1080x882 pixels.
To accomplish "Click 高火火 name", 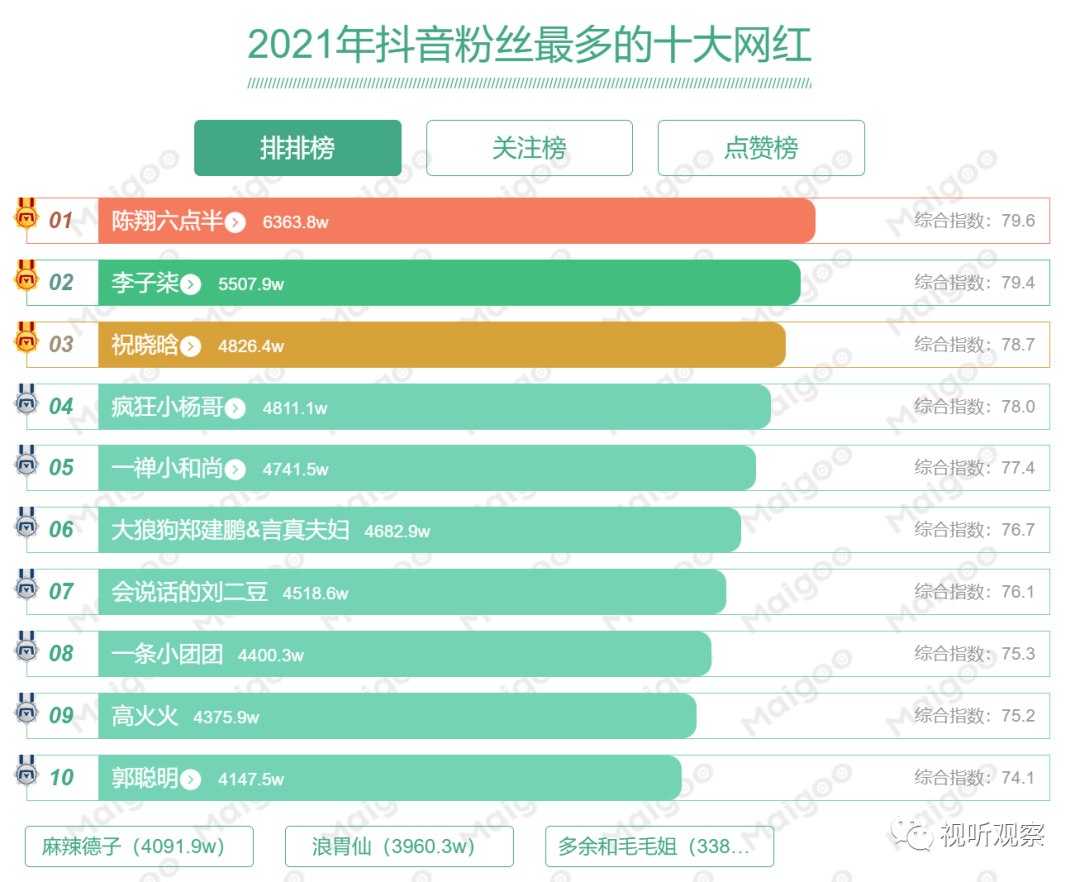I will coord(145,716).
